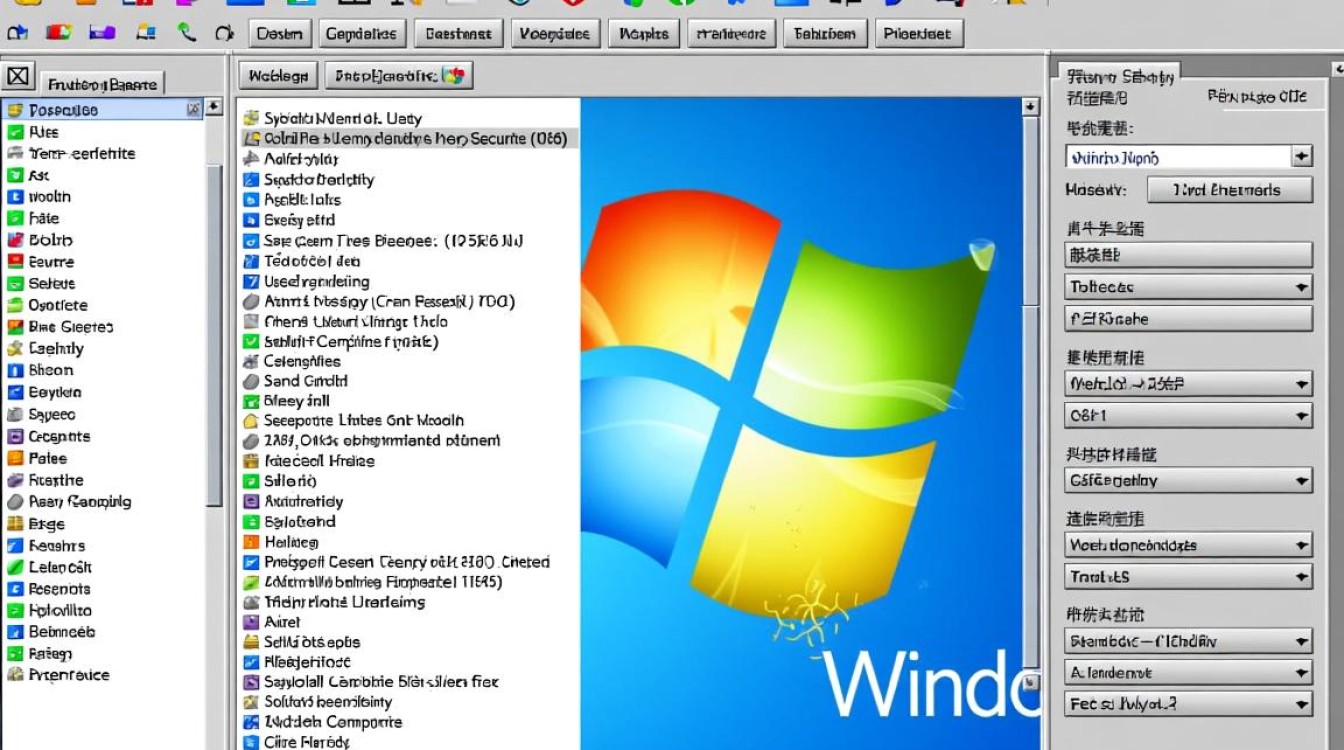Click the left sidebar vertical scrollbar thumb
This screenshot has width=1344, height=750.
[214, 330]
